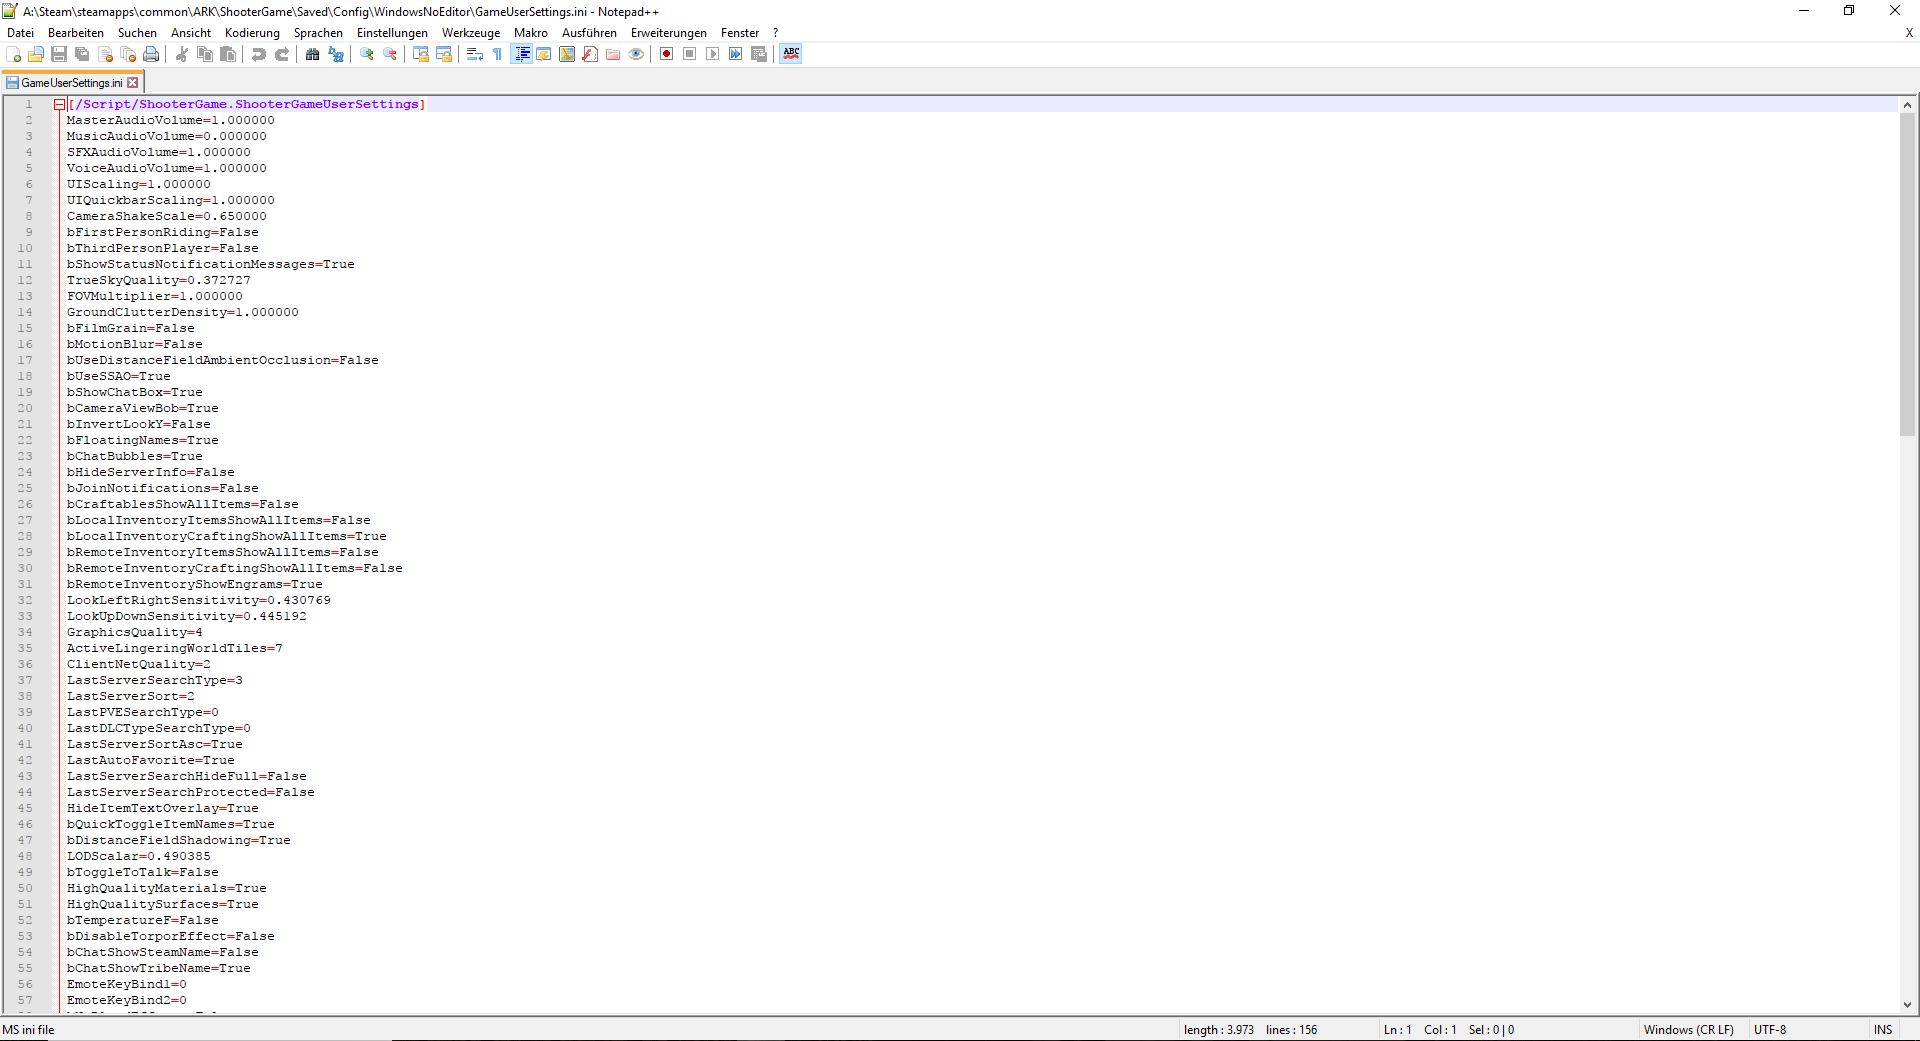The width and height of the screenshot is (1920, 1041).
Task: Click the Windows (CR LF) status field
Action: [1688, 1030]
